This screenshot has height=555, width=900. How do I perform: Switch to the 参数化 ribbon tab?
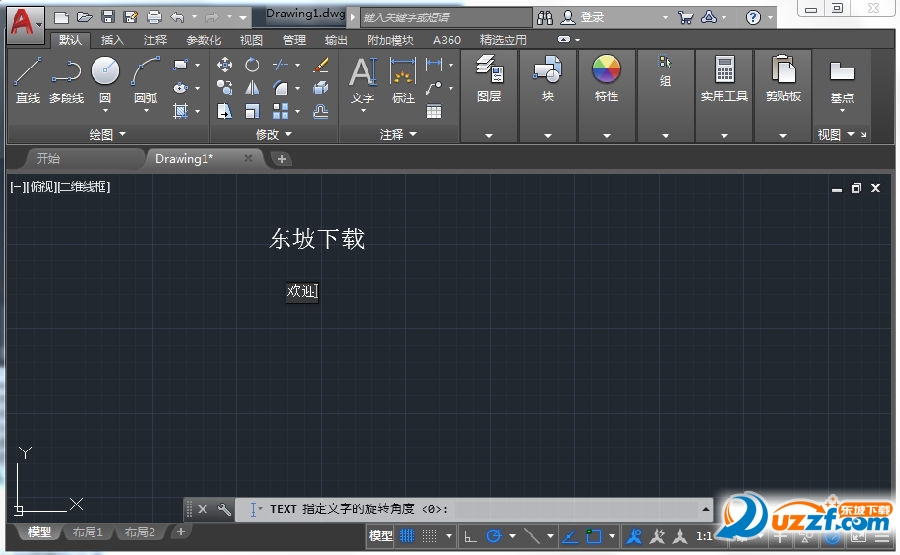click(203, 40)
